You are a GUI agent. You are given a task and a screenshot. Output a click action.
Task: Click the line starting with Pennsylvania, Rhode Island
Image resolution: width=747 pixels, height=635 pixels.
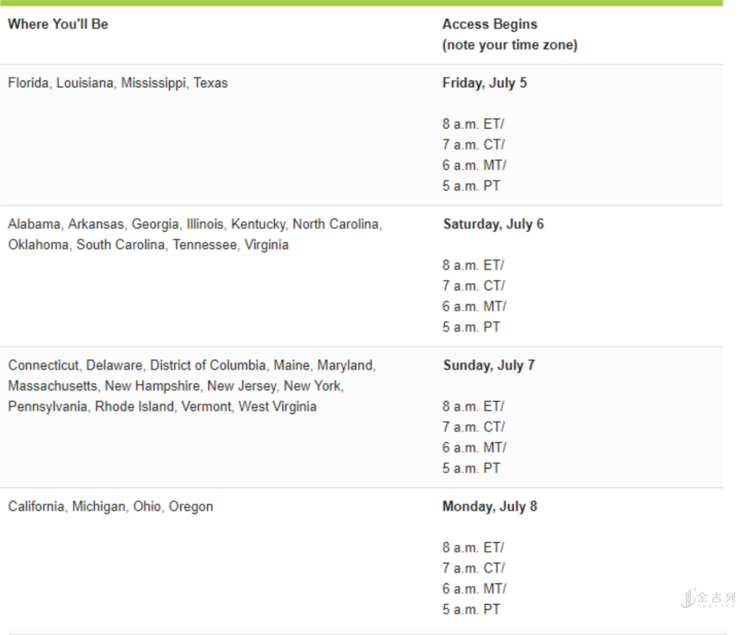tap(162, 407)
